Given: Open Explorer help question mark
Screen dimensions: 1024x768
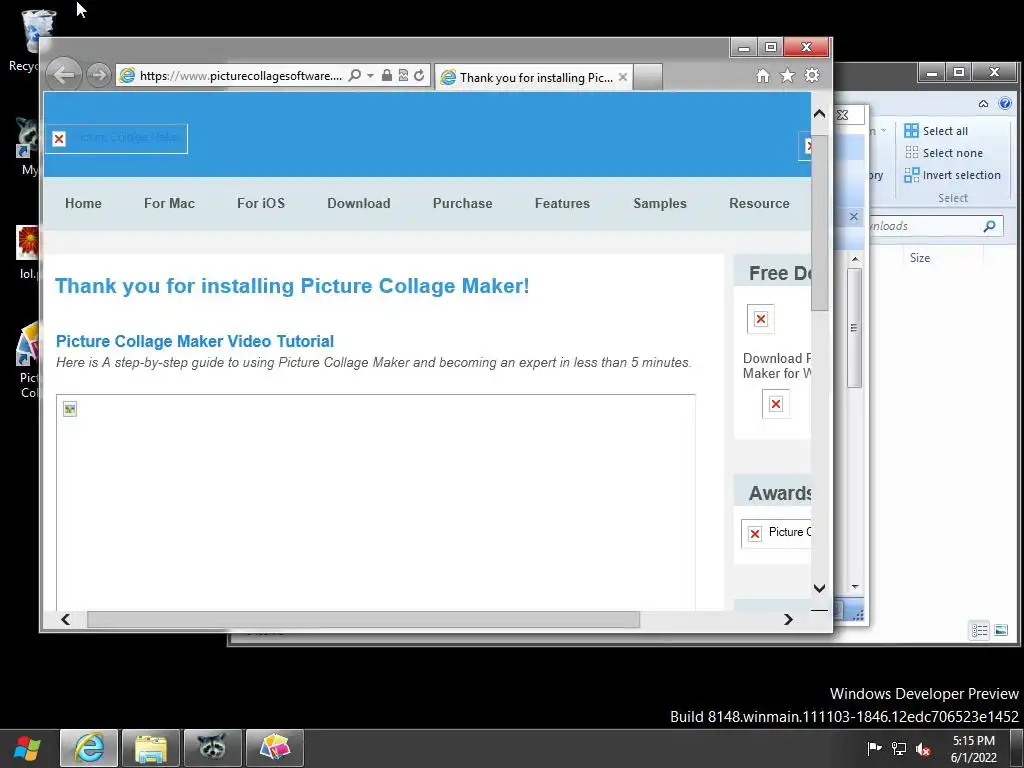Looking at the screenshot, I should coord(1005,103).
